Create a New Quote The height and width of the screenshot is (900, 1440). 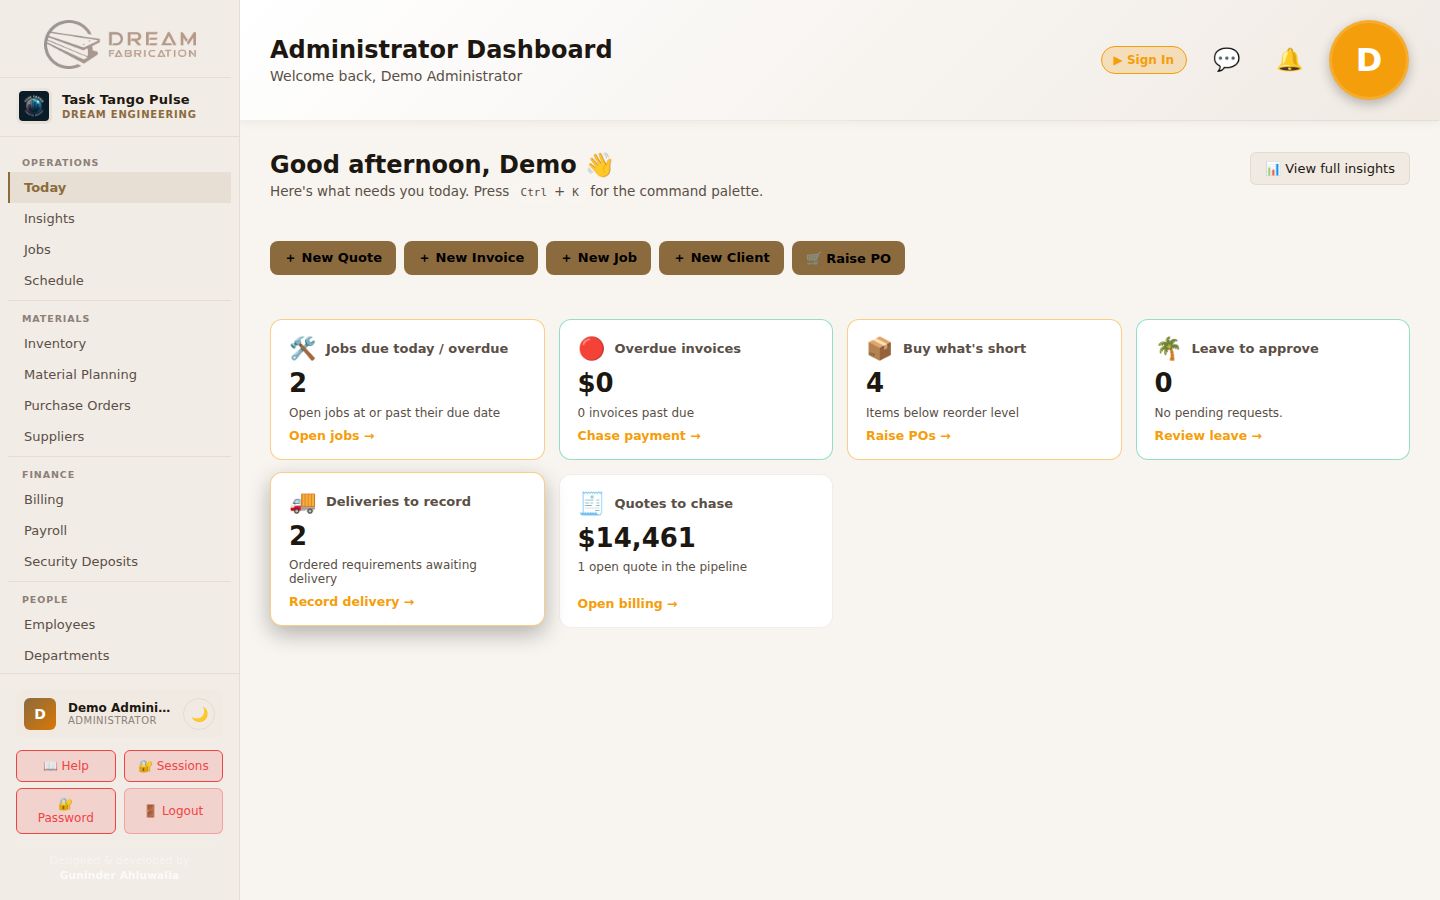click(x=333, y=258)
